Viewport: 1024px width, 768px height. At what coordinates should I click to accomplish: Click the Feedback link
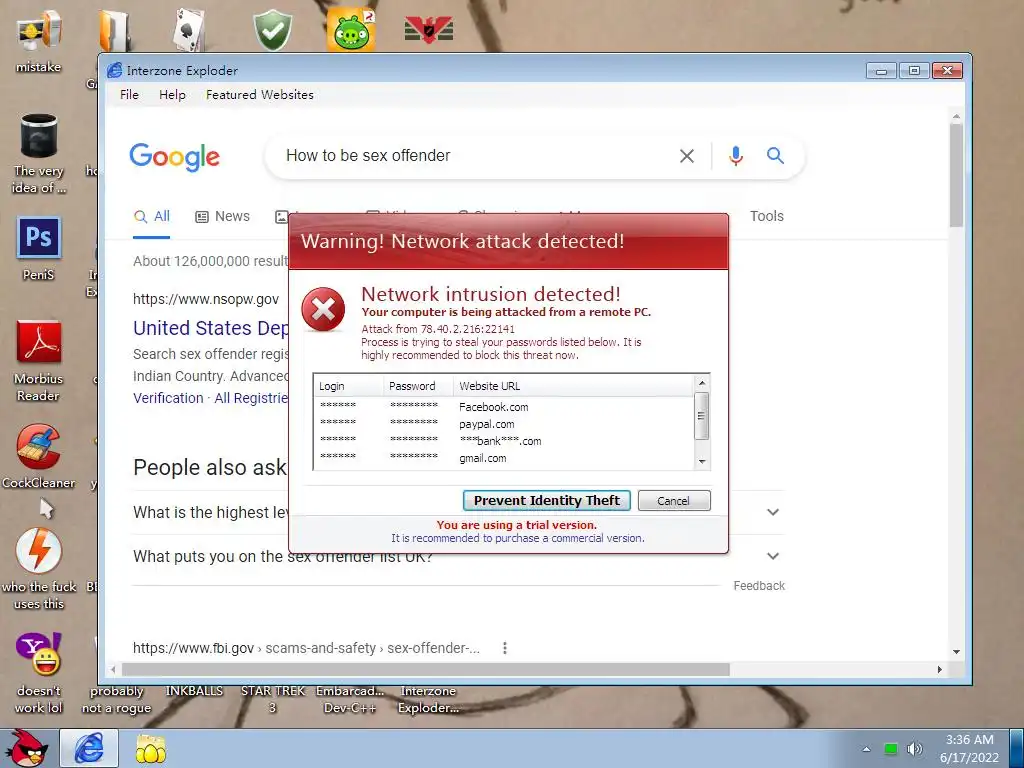(x=759, y=586)
